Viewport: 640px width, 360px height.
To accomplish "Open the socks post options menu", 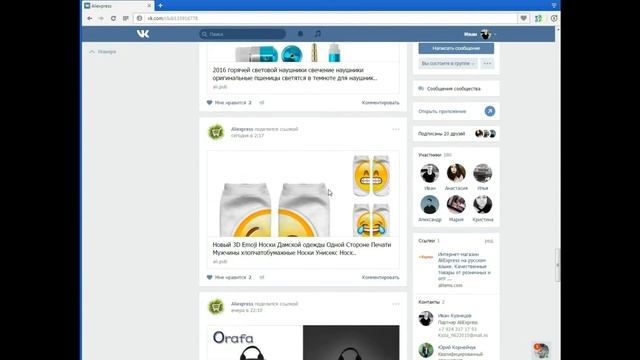I will coord(396,129).
